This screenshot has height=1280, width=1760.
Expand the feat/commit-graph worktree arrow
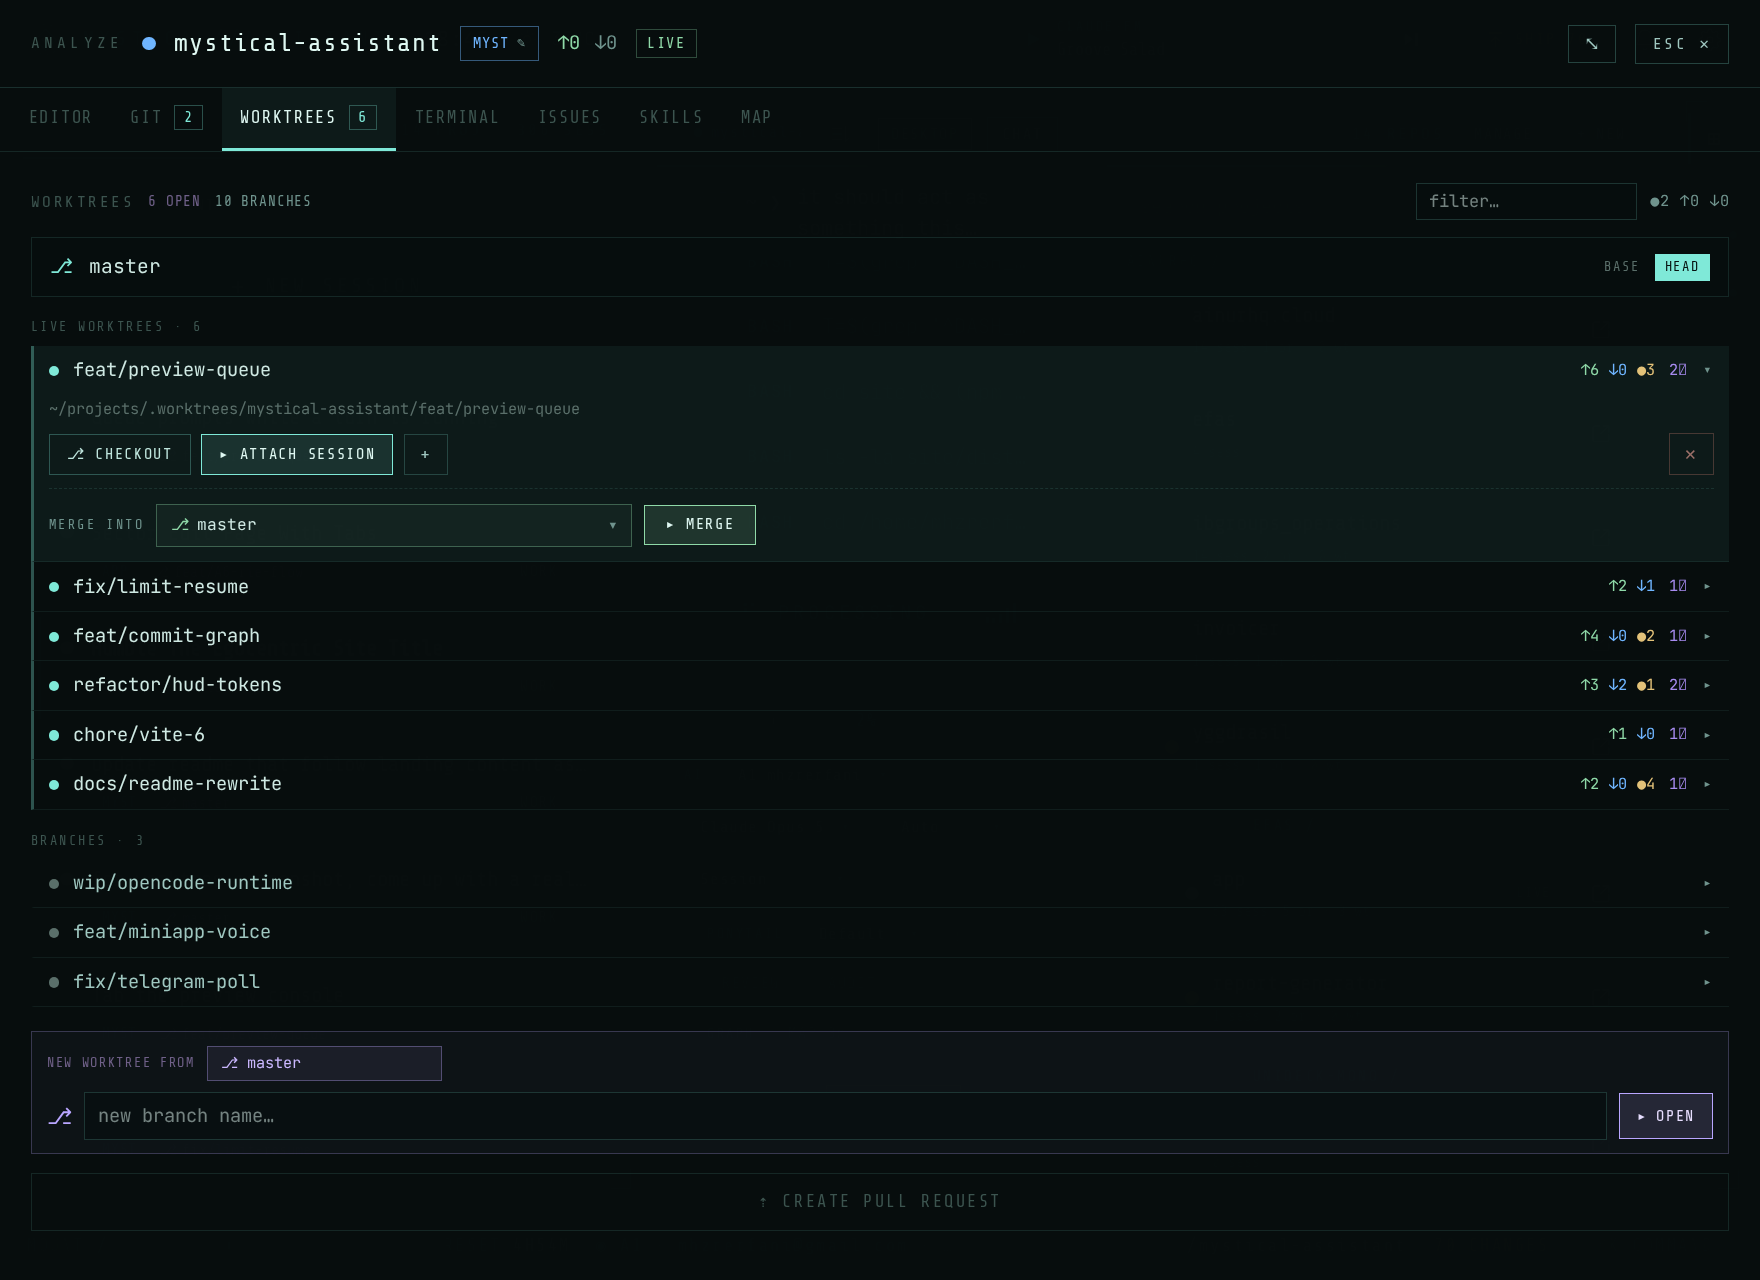click(x=1707, y=636)
